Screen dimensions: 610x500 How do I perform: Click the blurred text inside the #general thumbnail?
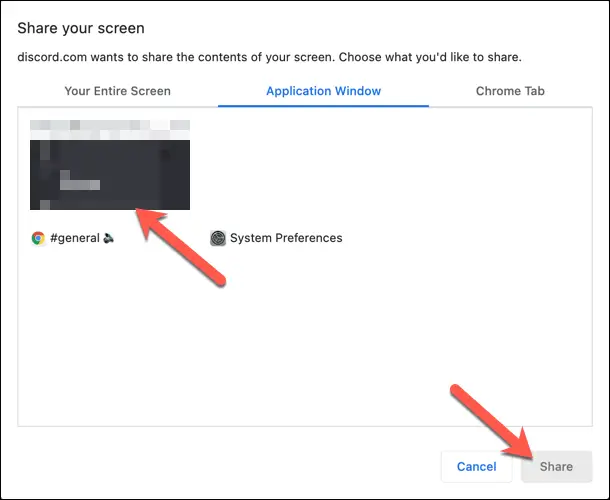pos(80,184)
